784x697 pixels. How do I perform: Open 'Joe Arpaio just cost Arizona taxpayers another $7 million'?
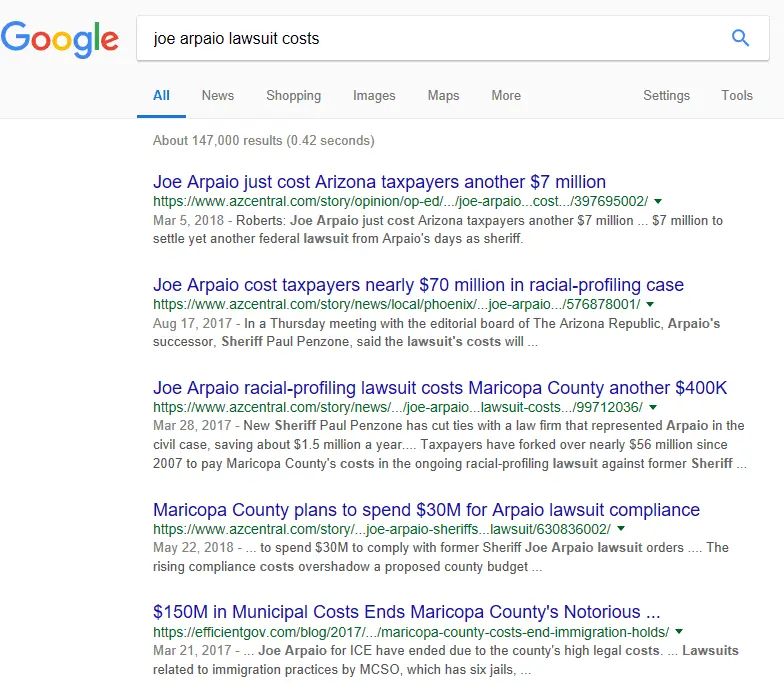pos(379,182)
